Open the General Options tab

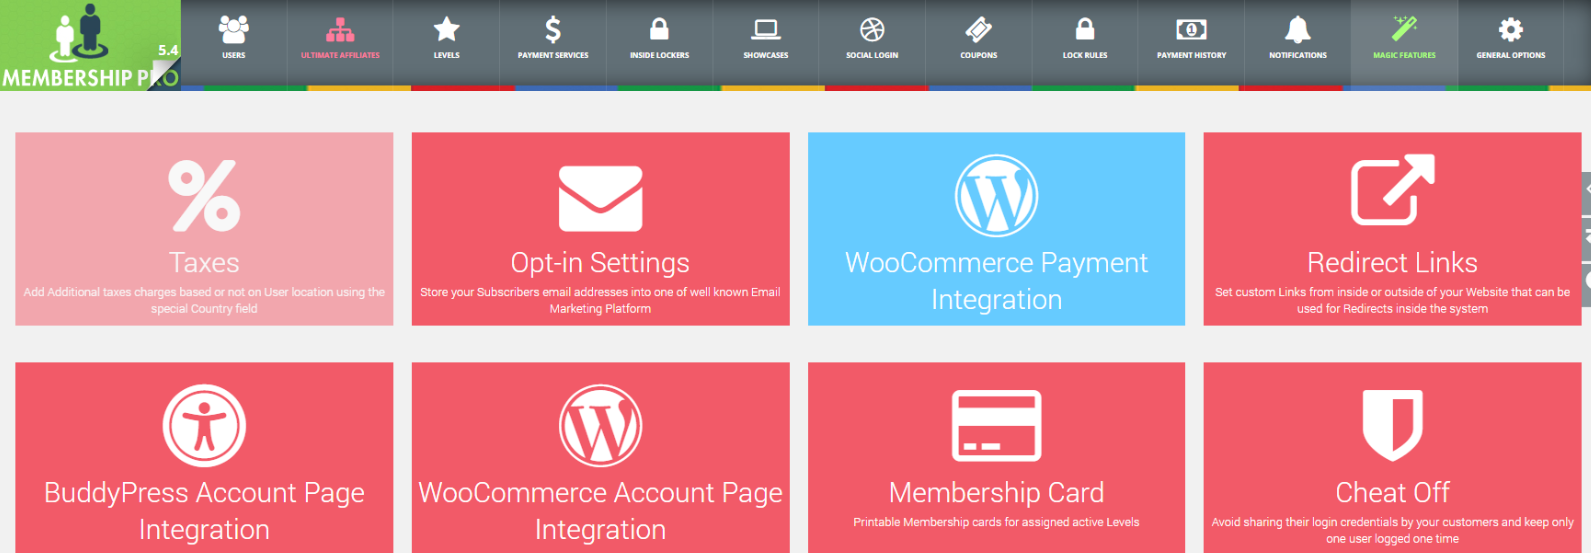pos(1510,40)
